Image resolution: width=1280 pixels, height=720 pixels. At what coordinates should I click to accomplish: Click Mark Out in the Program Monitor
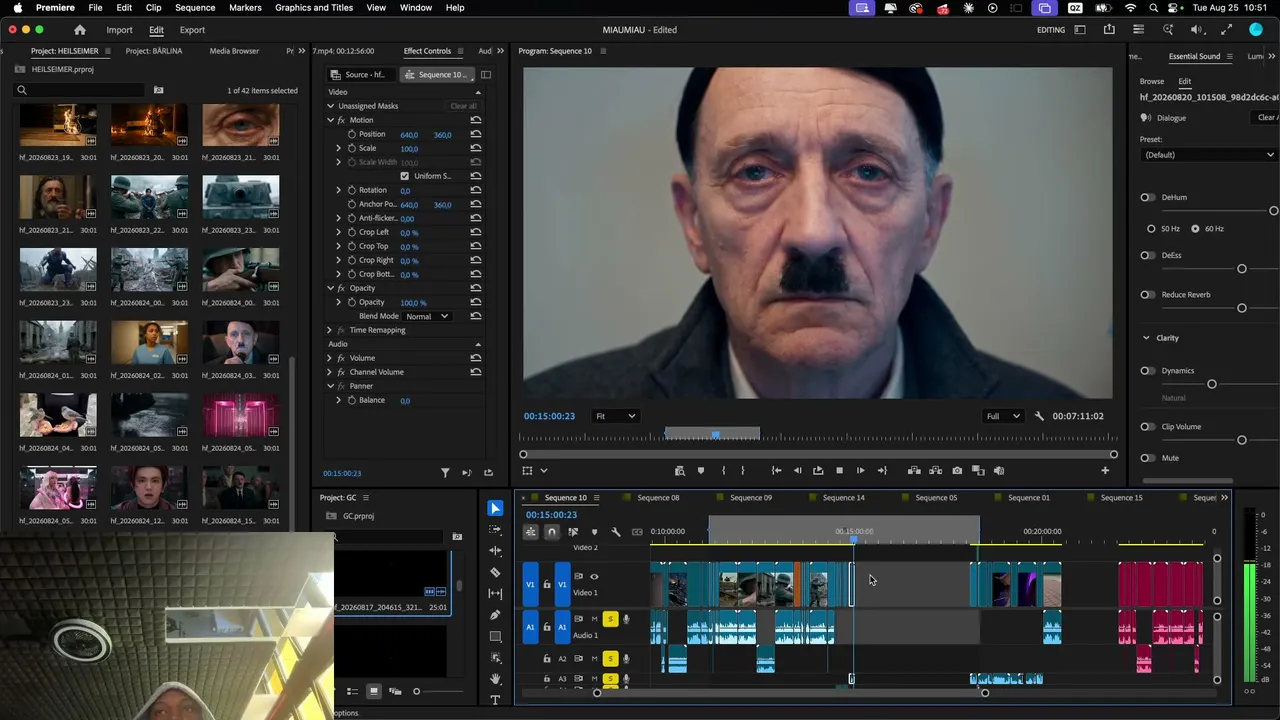(742, 470)
